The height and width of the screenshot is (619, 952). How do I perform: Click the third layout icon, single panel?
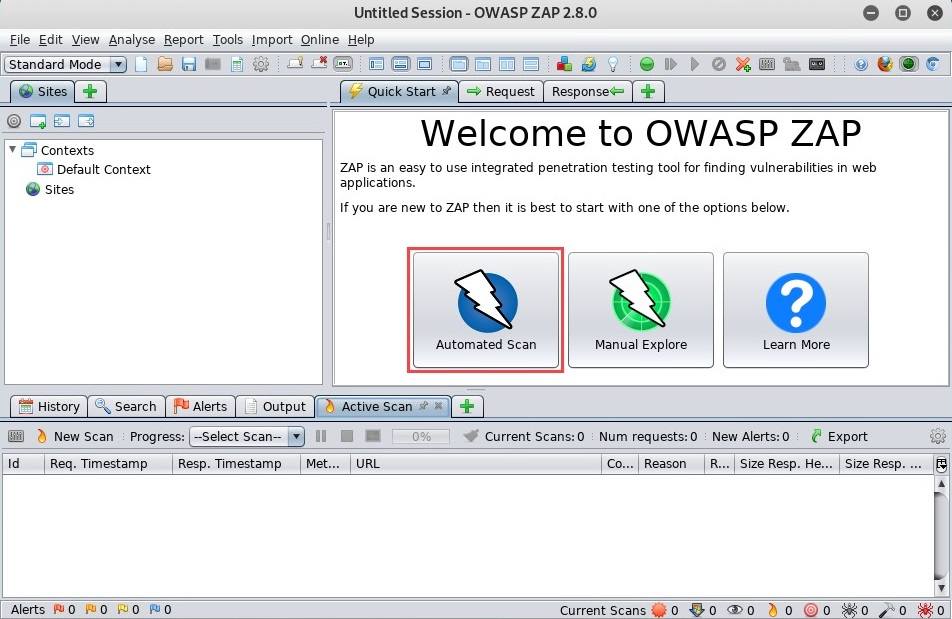point(425,64)
